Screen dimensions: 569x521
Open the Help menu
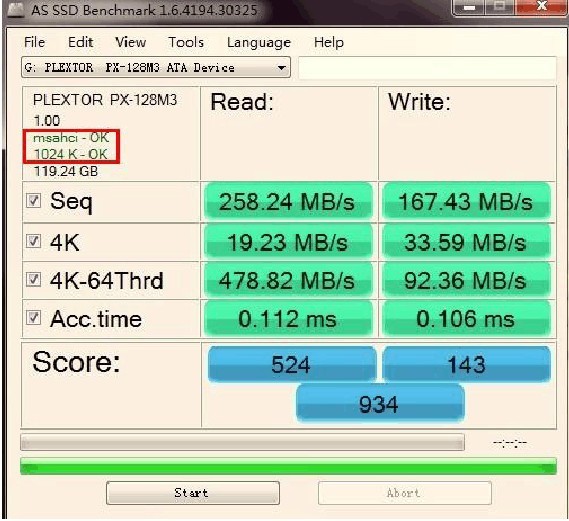pos(329,42)
